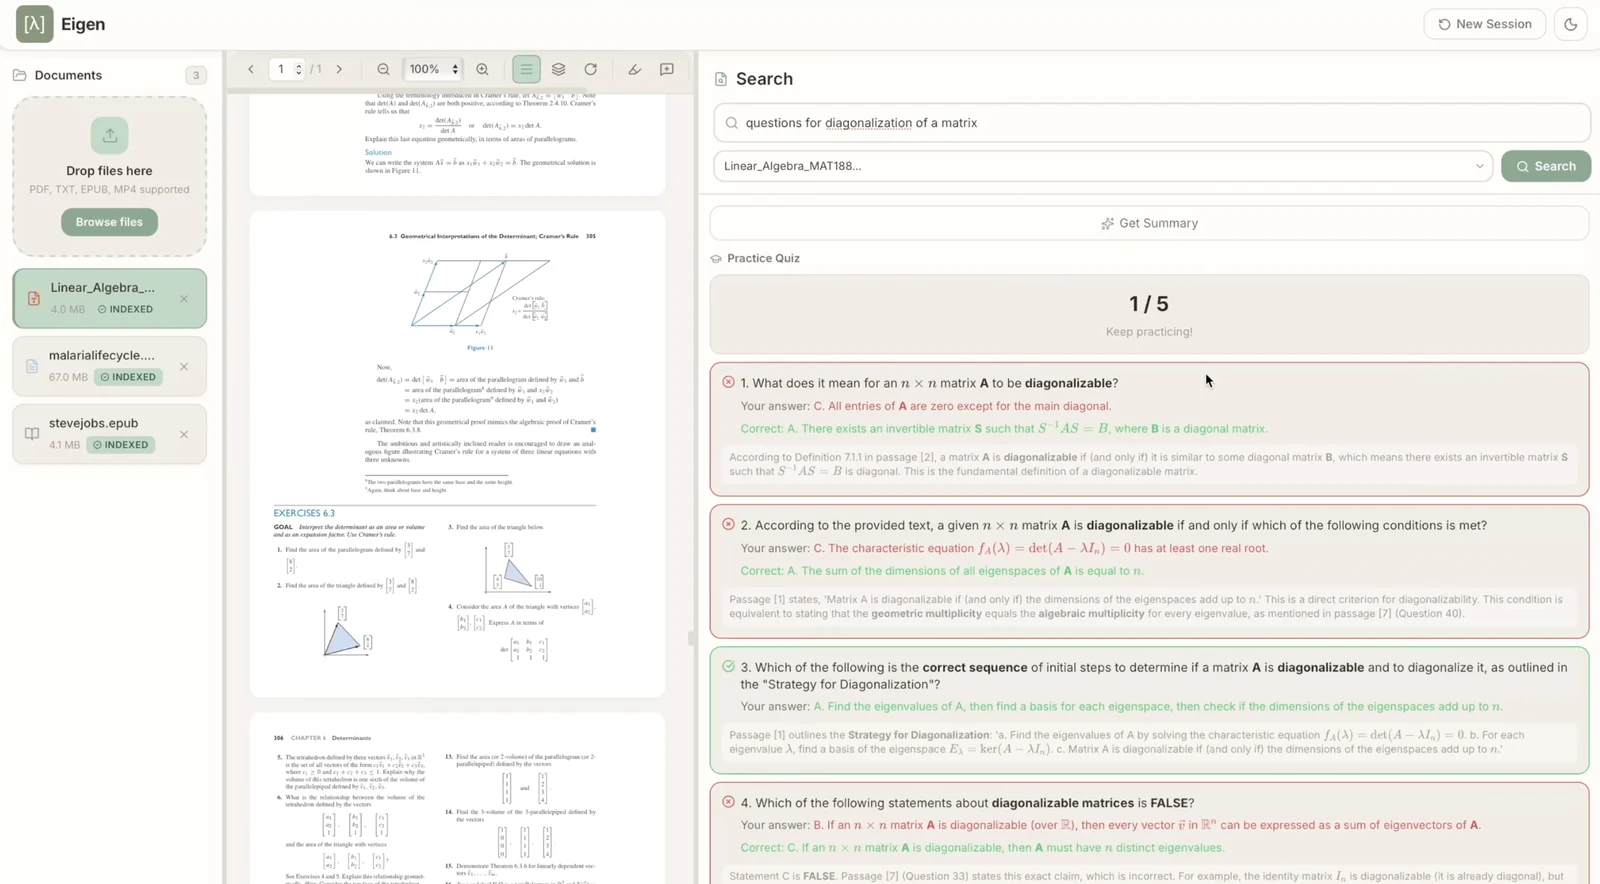Click the 1 / 5 quiz score
This screenshot has height=884, width=1600.
[x=1148, y=303]
